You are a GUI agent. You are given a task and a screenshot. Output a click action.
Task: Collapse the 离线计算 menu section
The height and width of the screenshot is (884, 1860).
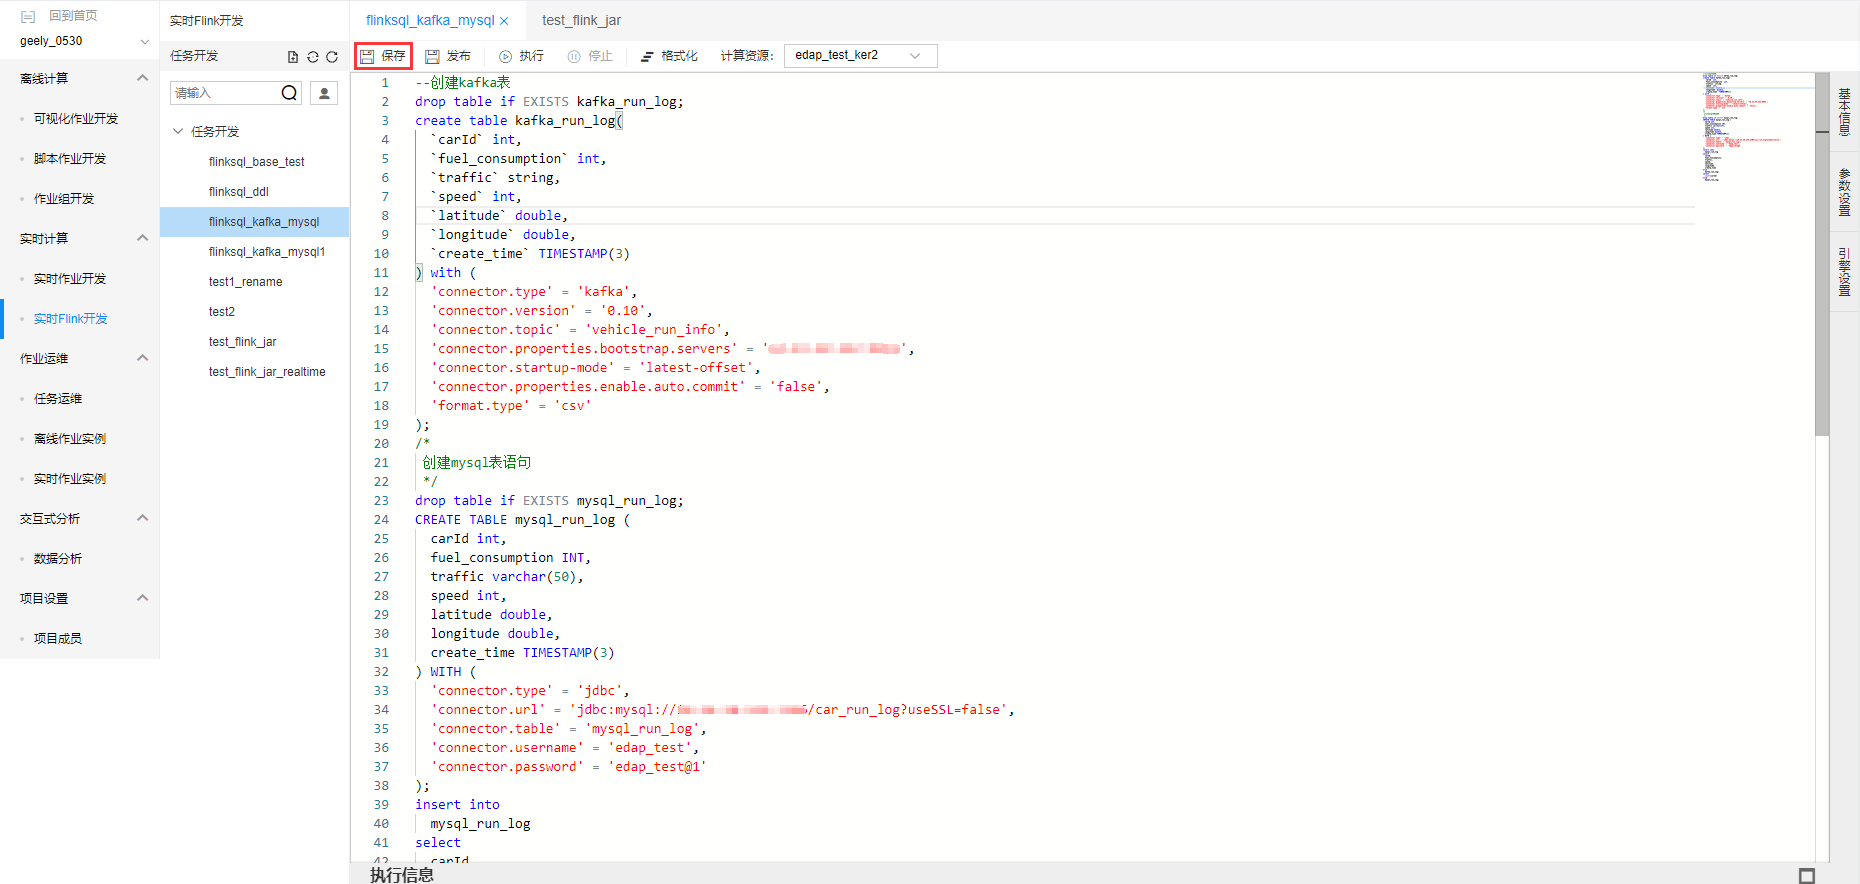coord(142,78)
